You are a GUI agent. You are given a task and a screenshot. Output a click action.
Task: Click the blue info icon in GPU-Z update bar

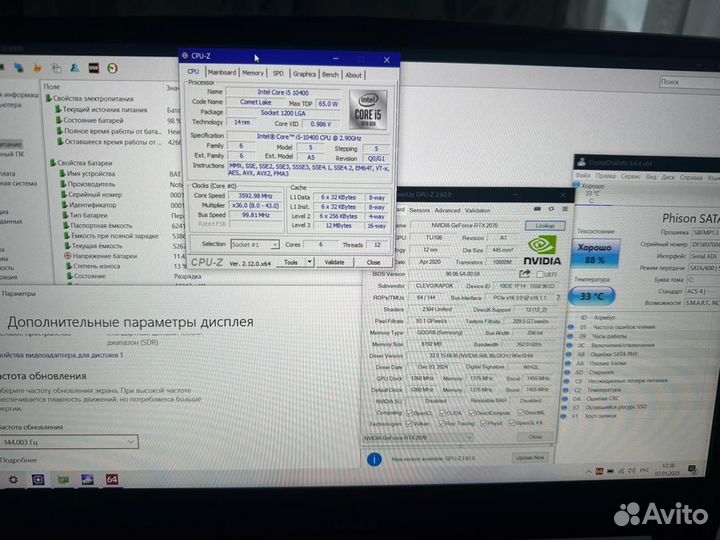point(374,459)
